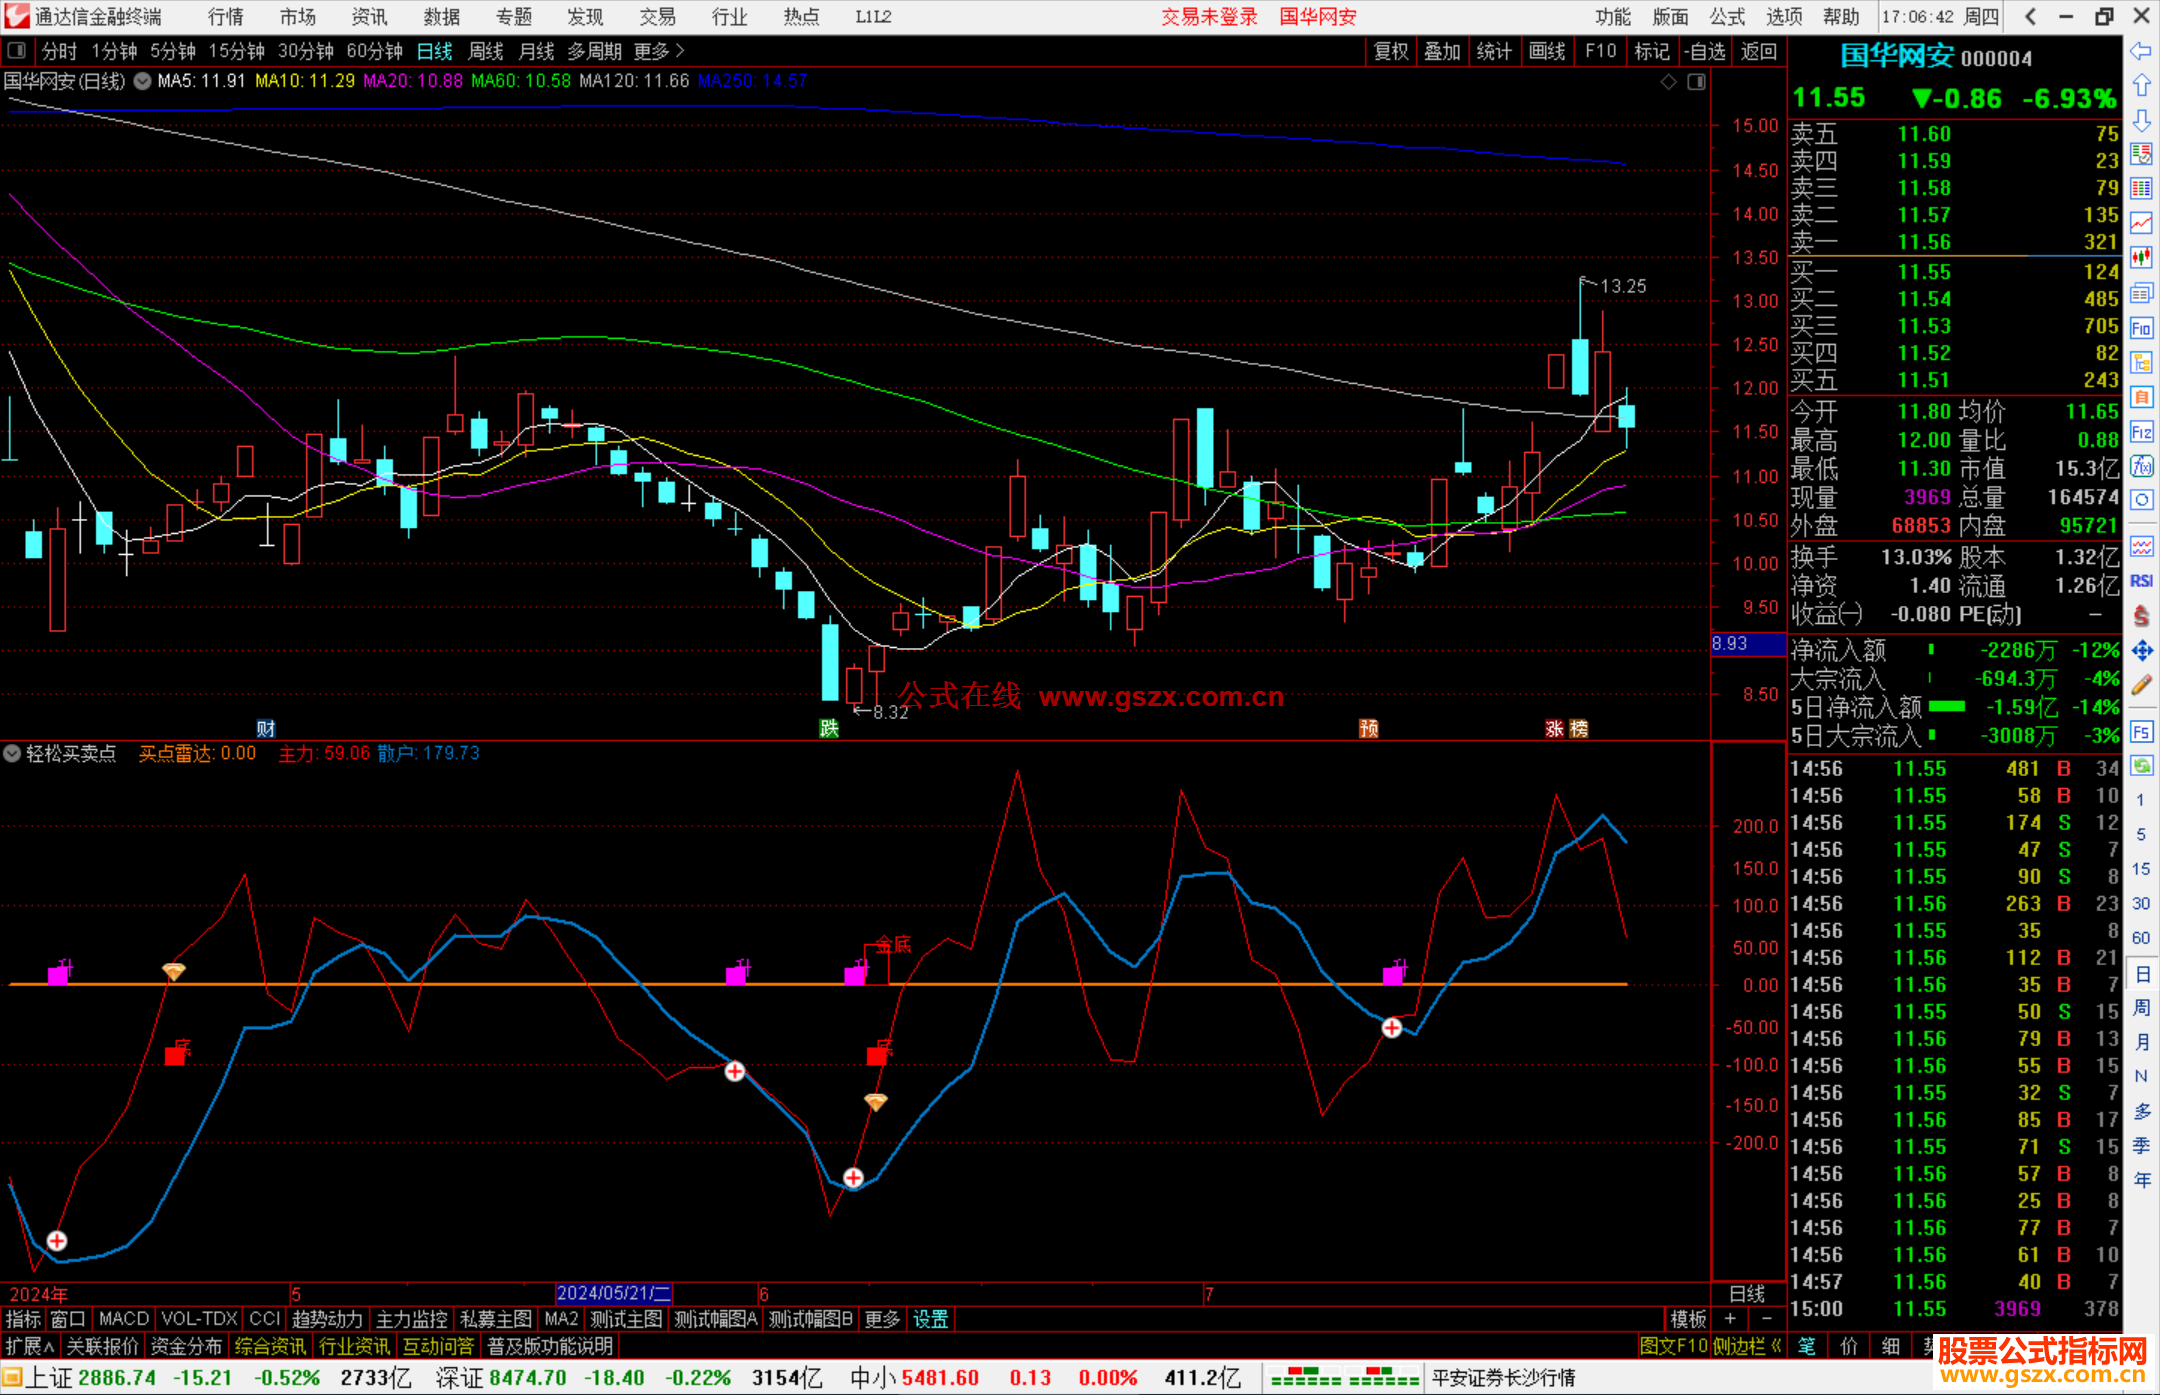Click the F12 icon in right sidebar
Viewport: 2160px width, 1395px height.
2141,432
